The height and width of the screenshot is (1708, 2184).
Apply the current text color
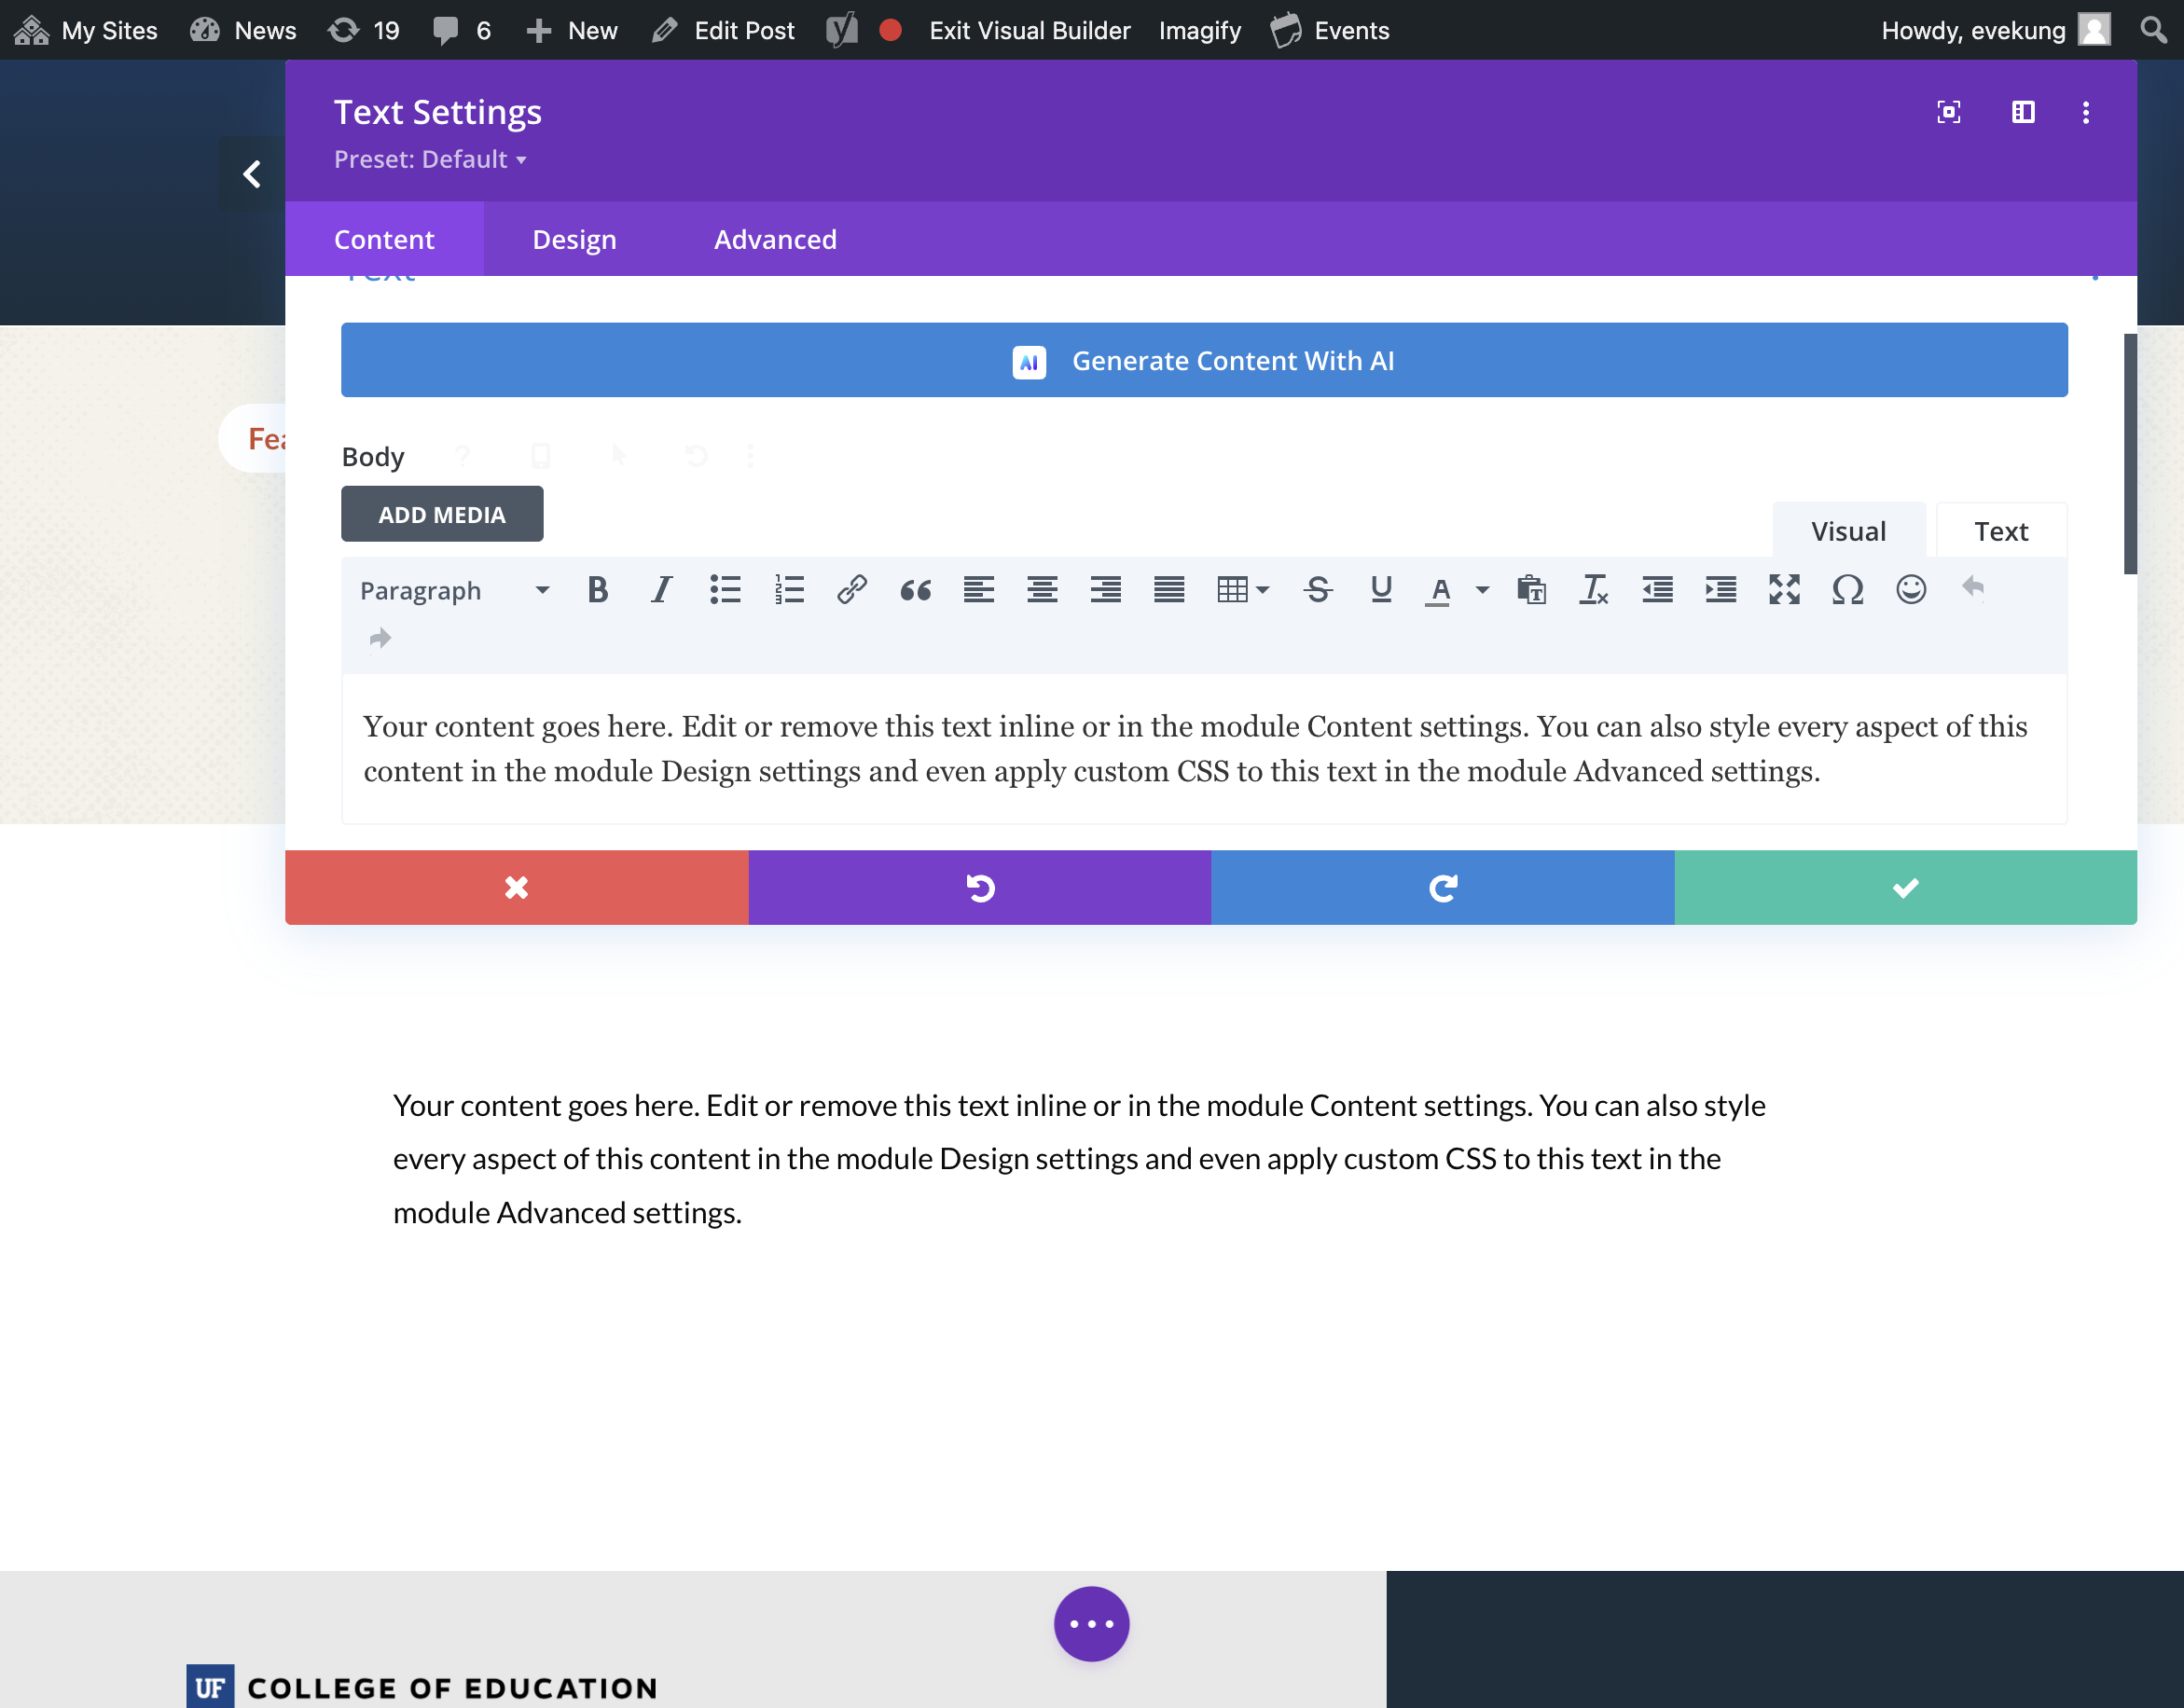[x=1439, y=590]
